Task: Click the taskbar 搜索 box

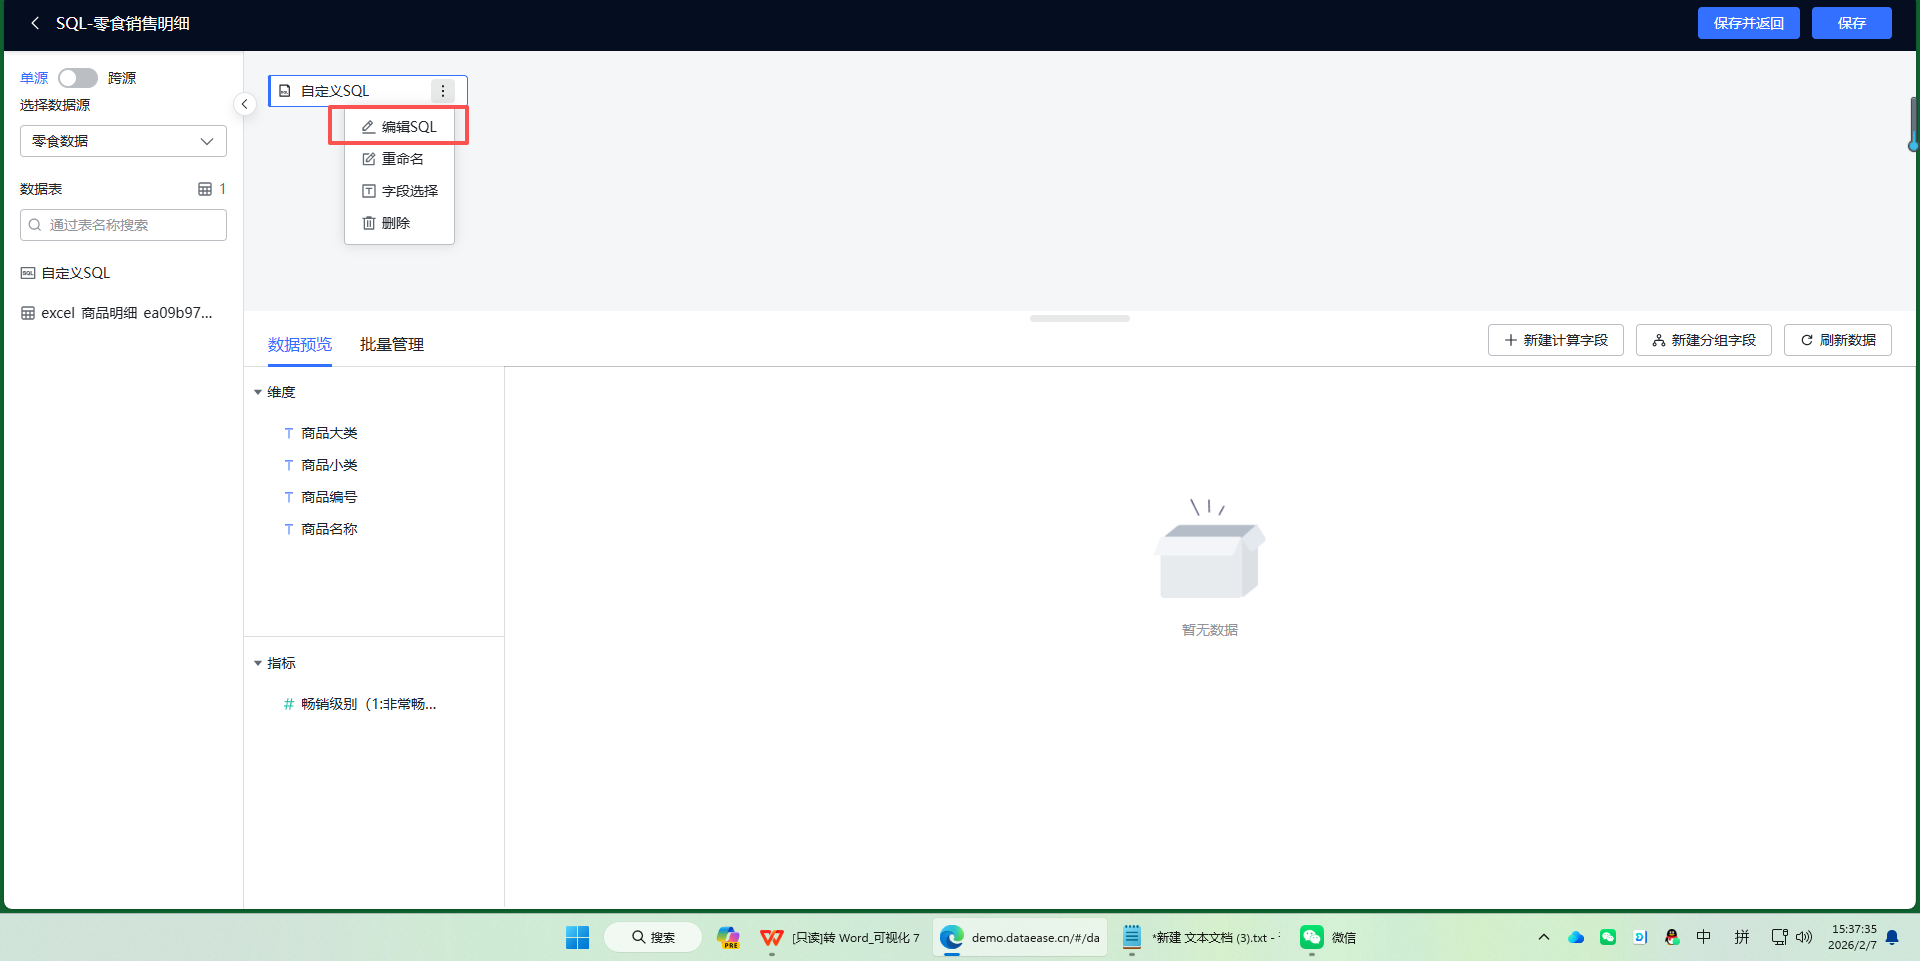Action: pos(652,937)
